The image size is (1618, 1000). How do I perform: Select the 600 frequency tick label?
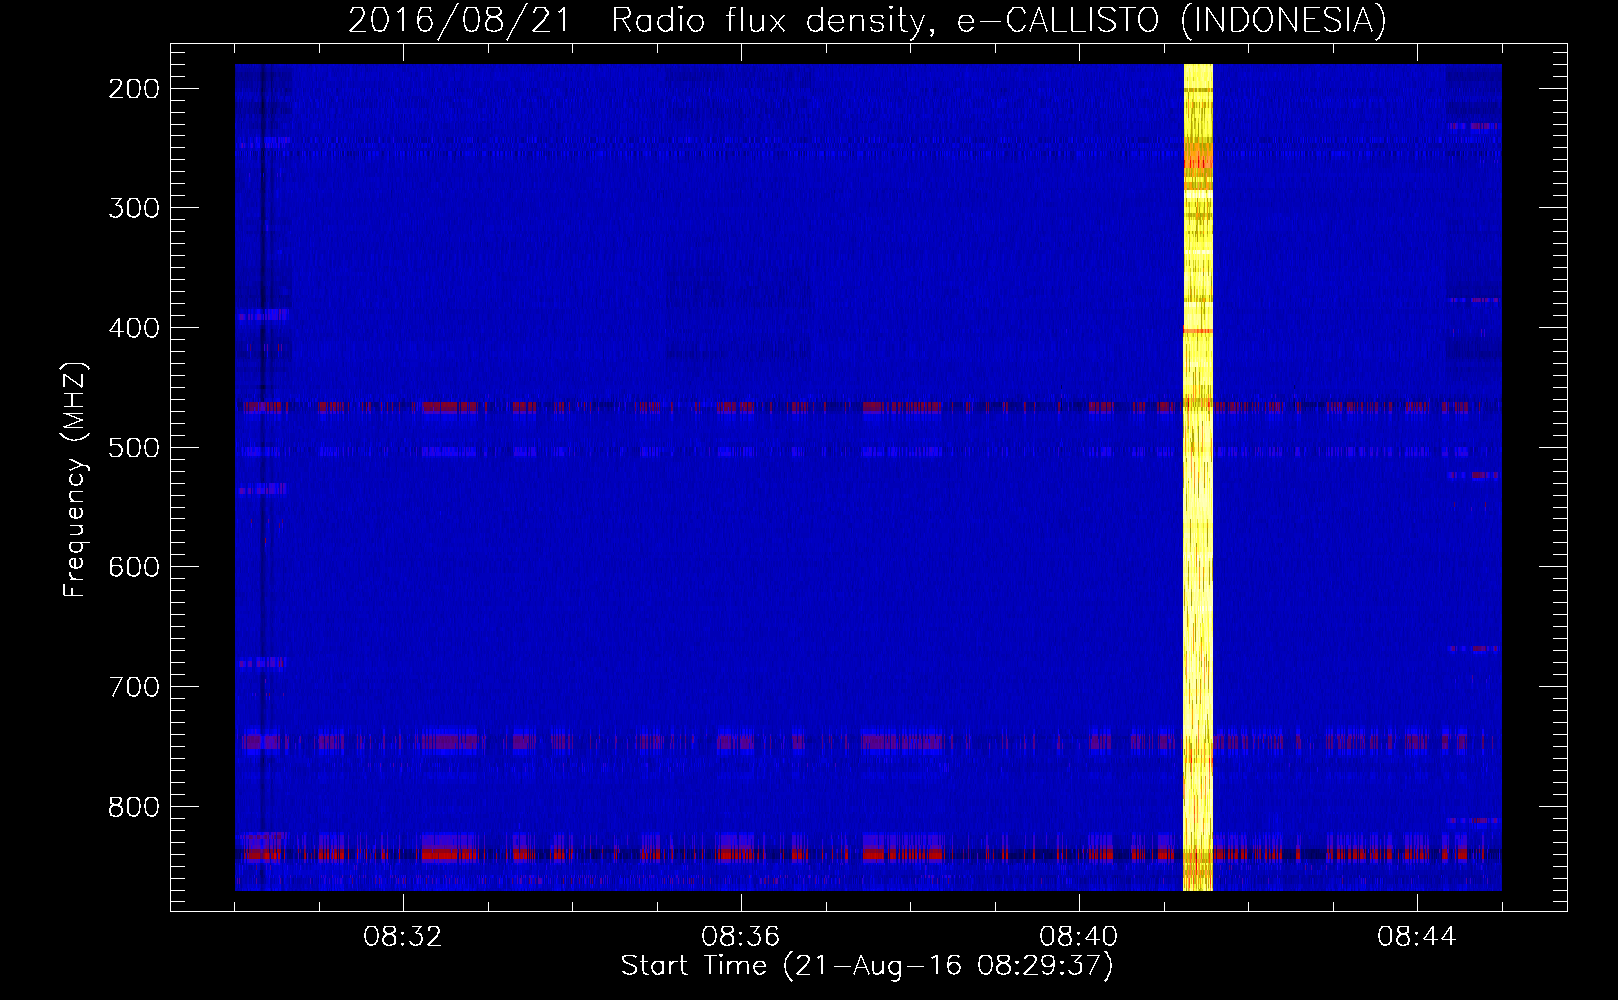pyautogui.click(x=134, y=567)
